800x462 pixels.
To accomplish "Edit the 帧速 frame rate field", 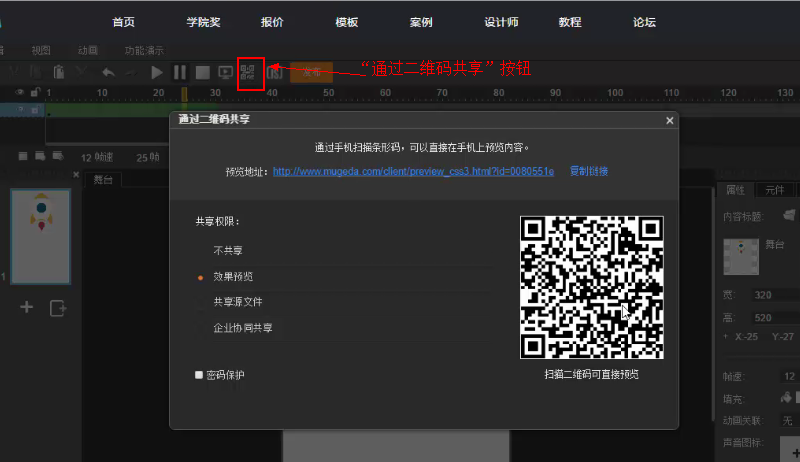I will 789,376.
